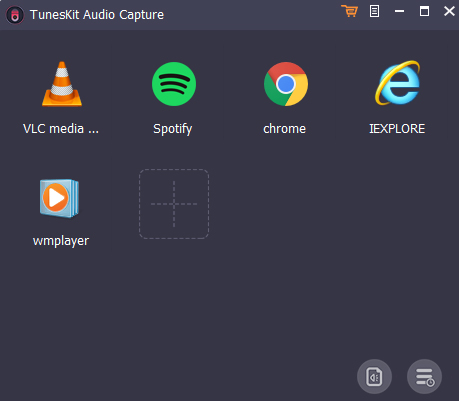Viewport: 459px width, 401px height.
Task: Click the 'IEXPLORE' label text
Action: tap(397, 129)
